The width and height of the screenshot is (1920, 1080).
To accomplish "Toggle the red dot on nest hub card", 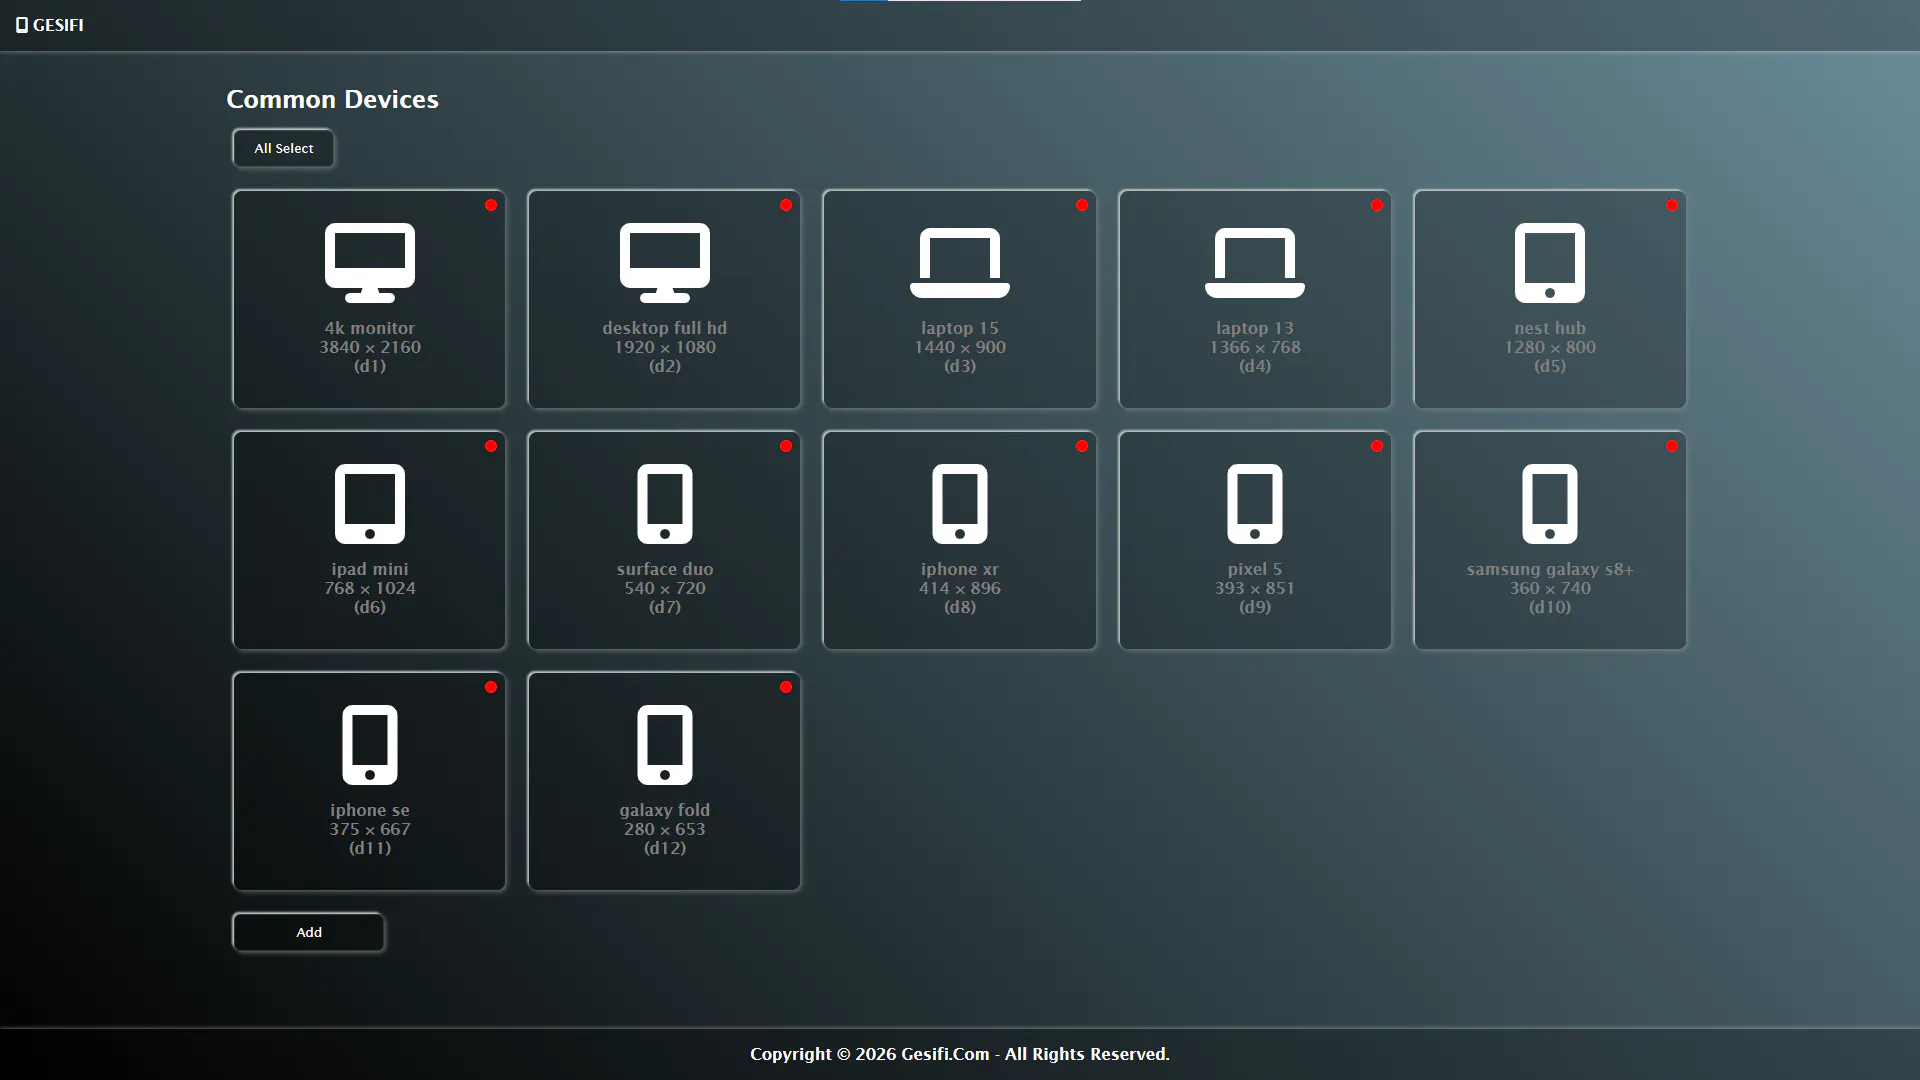I will (1672, 205).
